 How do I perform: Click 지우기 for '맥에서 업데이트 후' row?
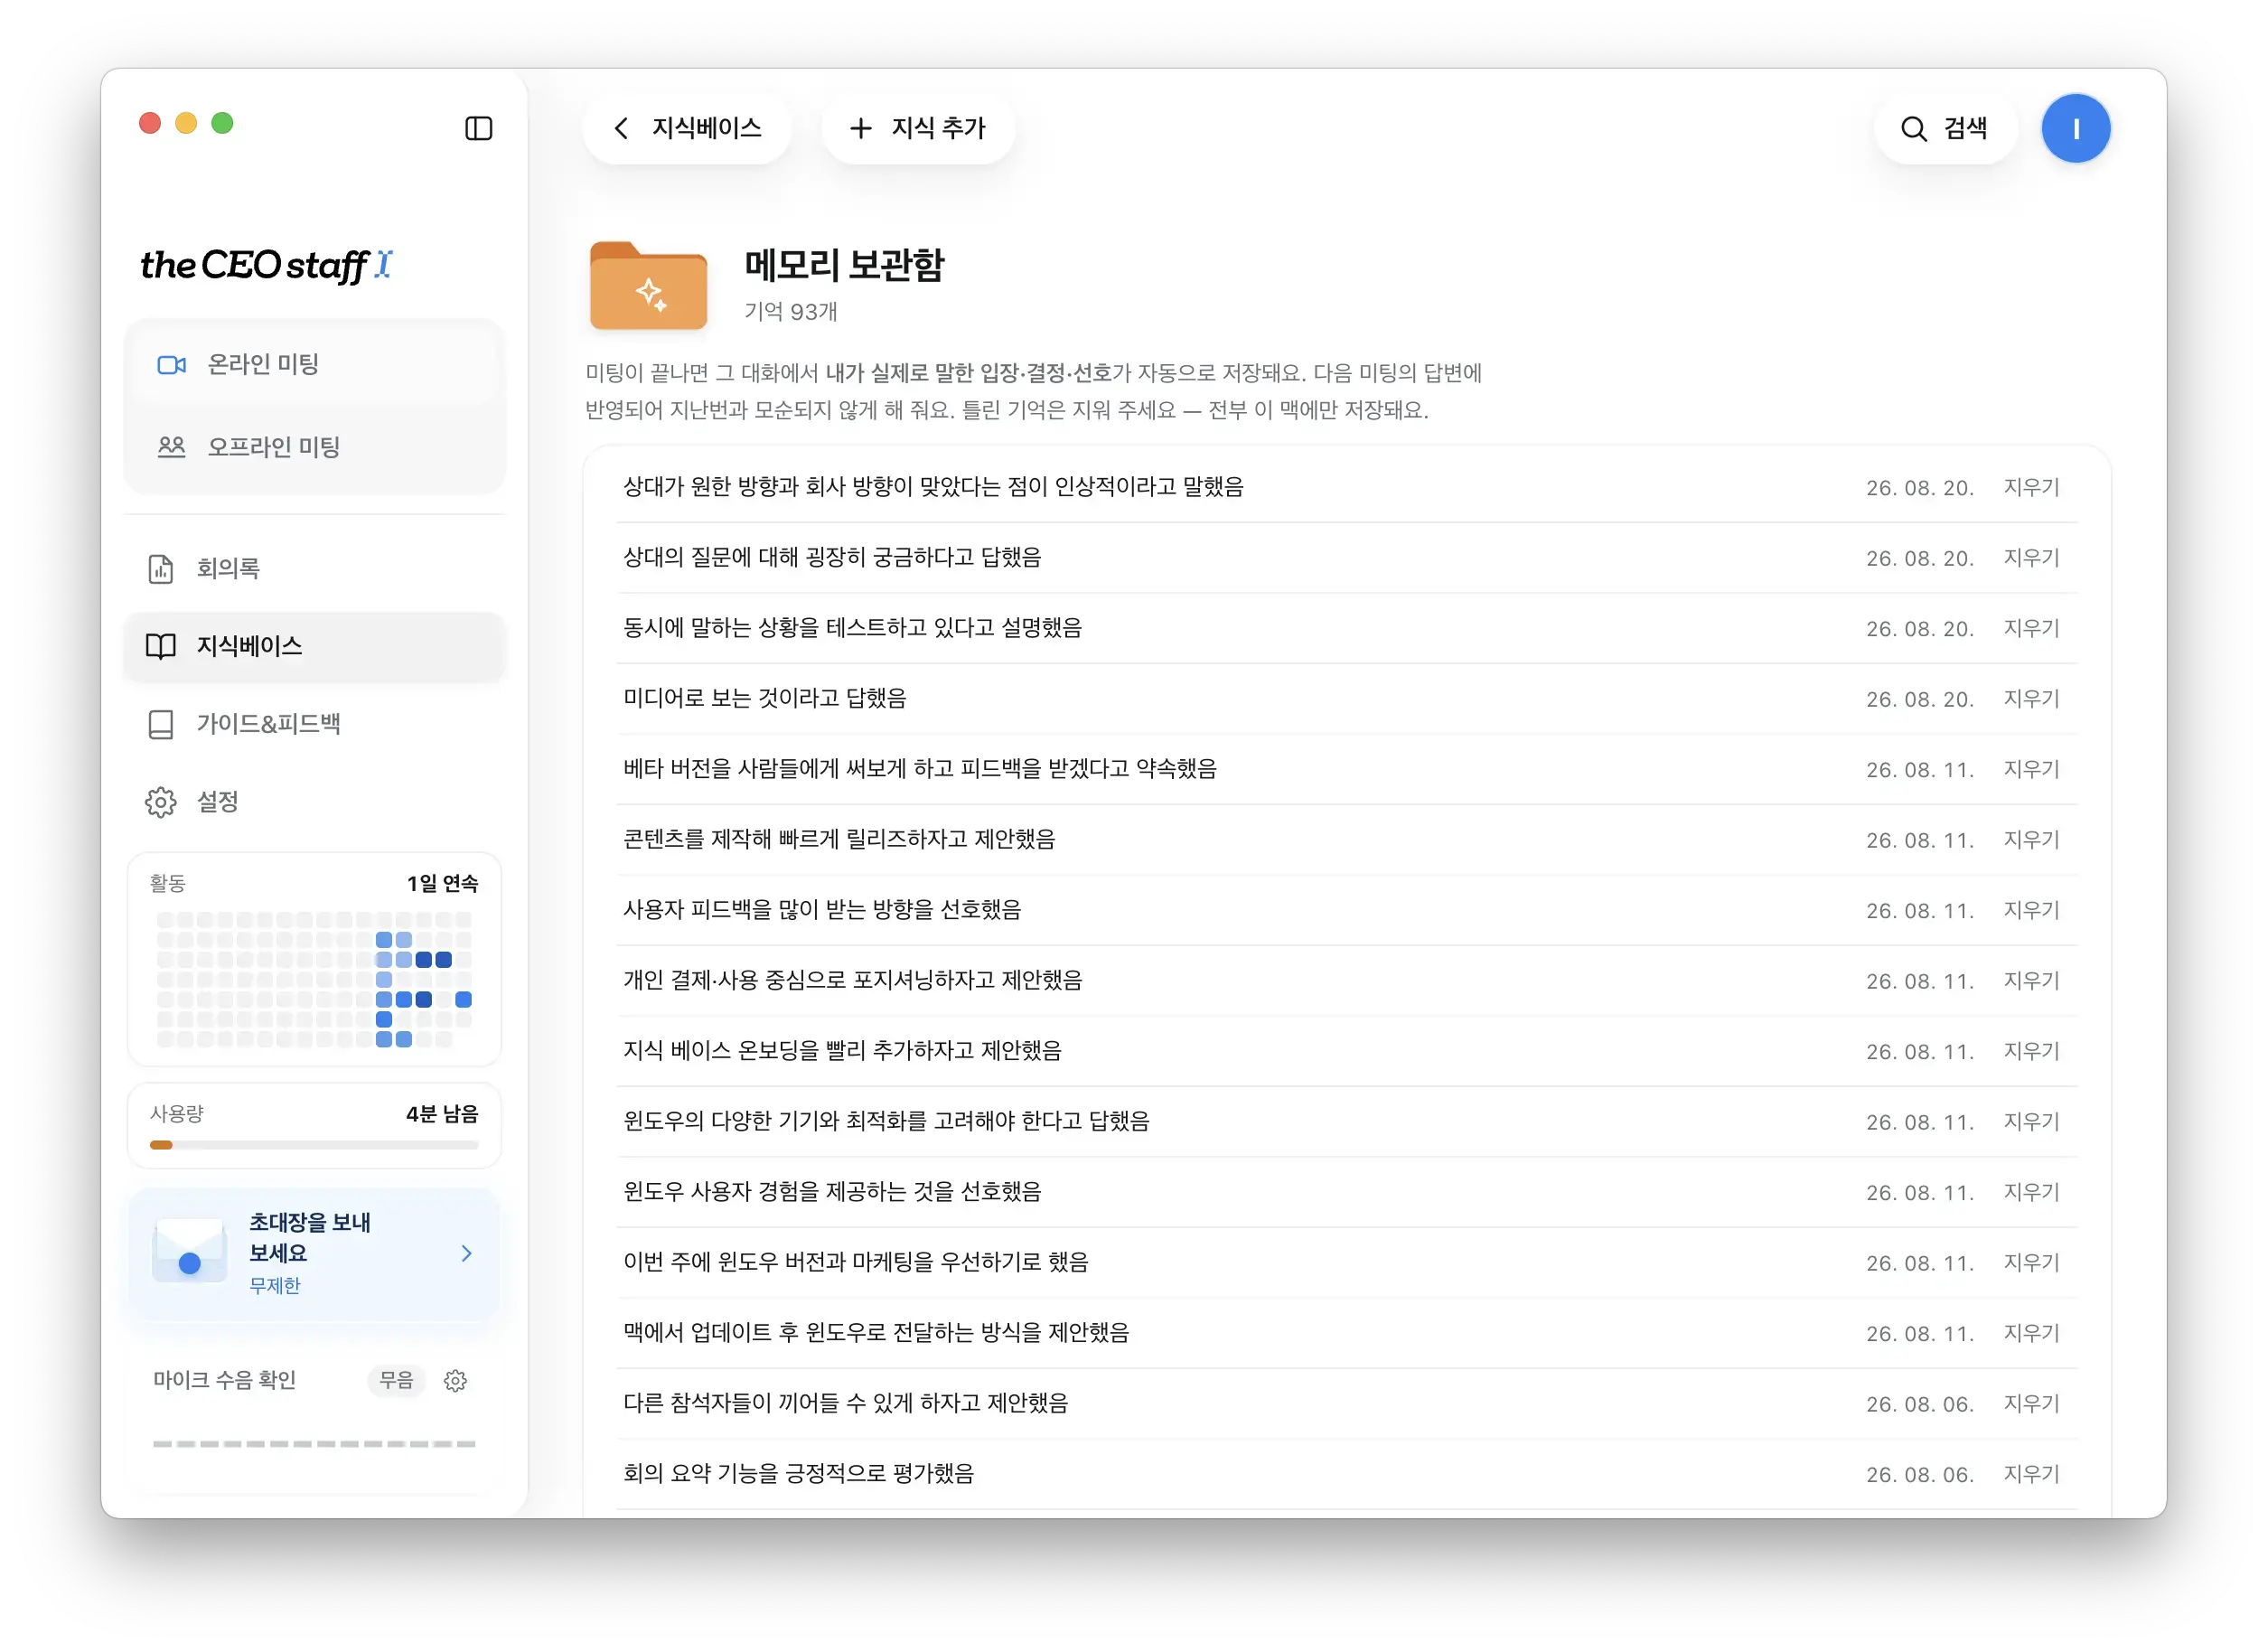tap(2031, 1334)
